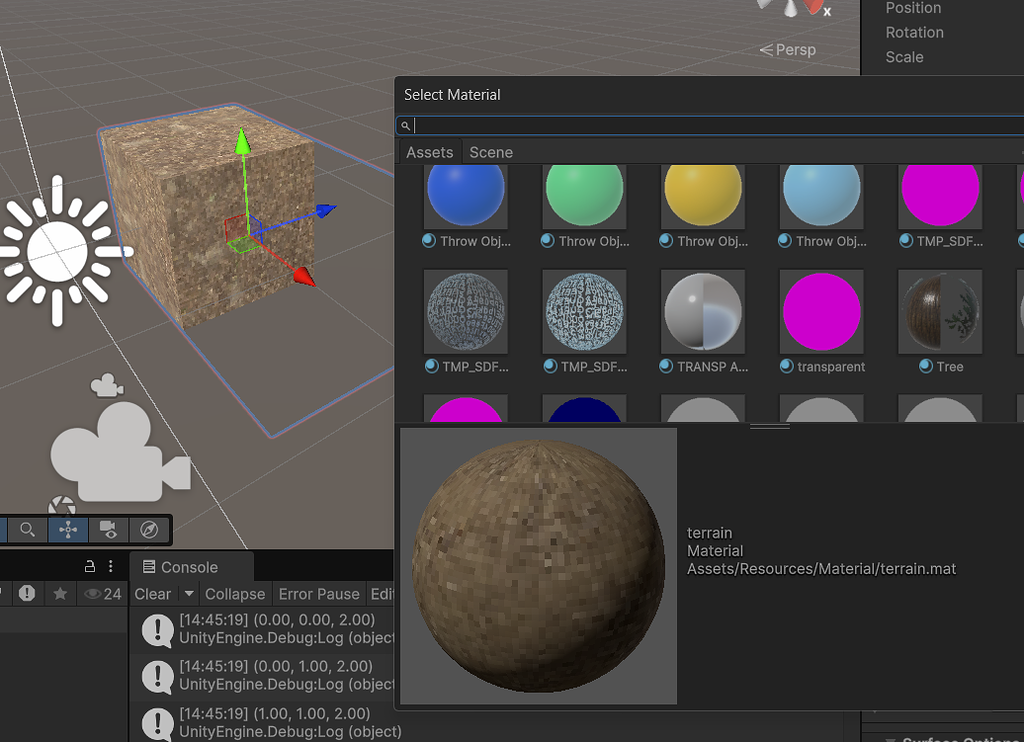Click the terrain material sphere preview

click(538, 563)
